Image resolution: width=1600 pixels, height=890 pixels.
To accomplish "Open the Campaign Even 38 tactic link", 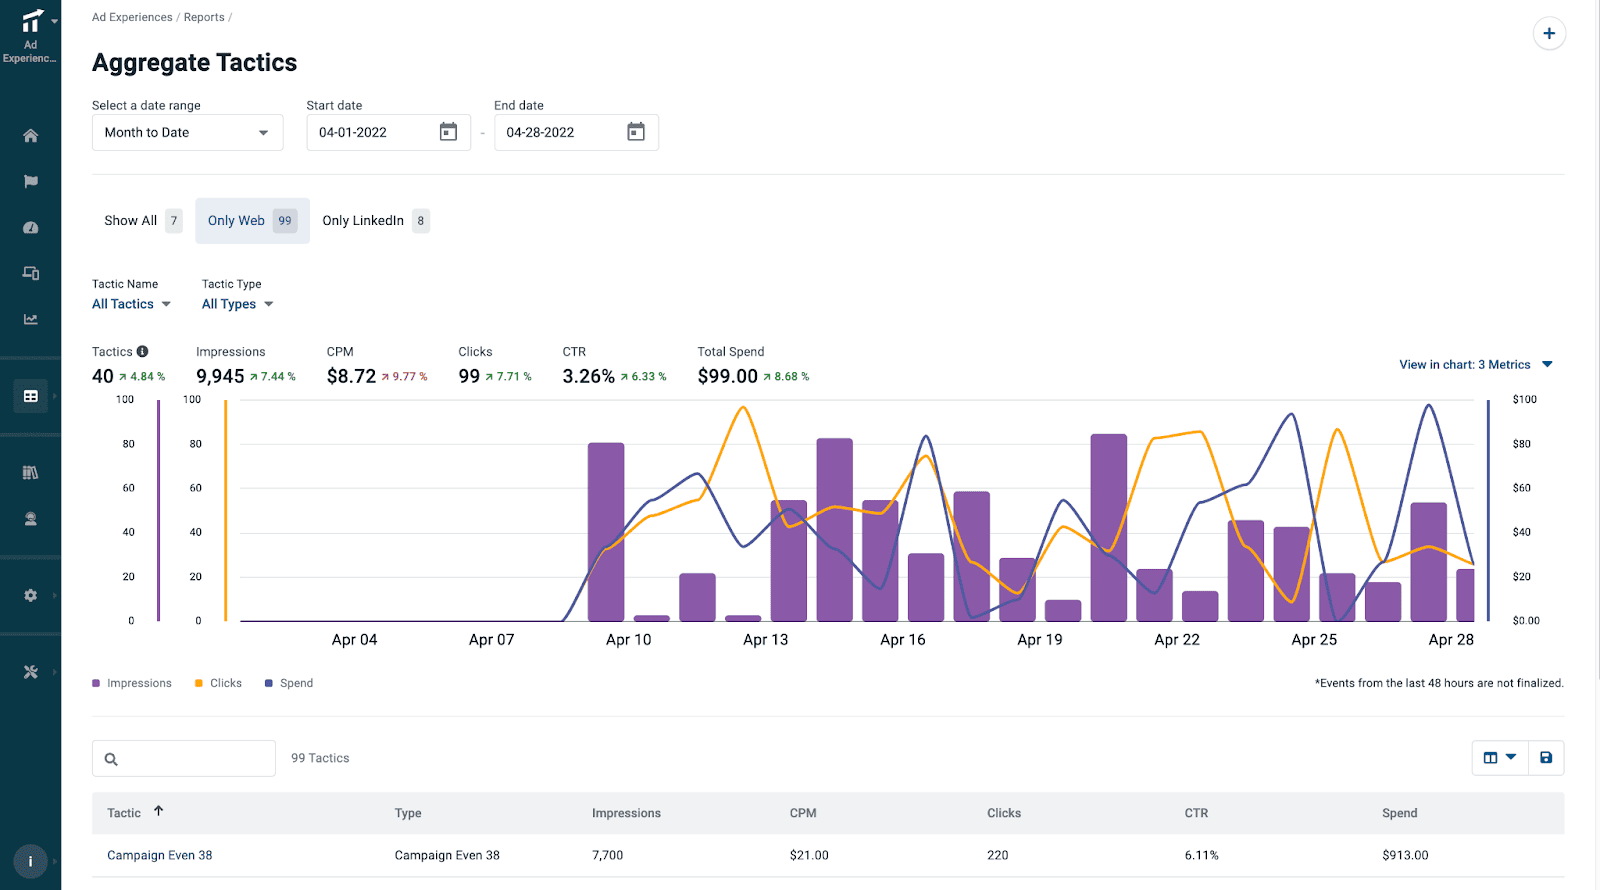I will pos(160,855).
